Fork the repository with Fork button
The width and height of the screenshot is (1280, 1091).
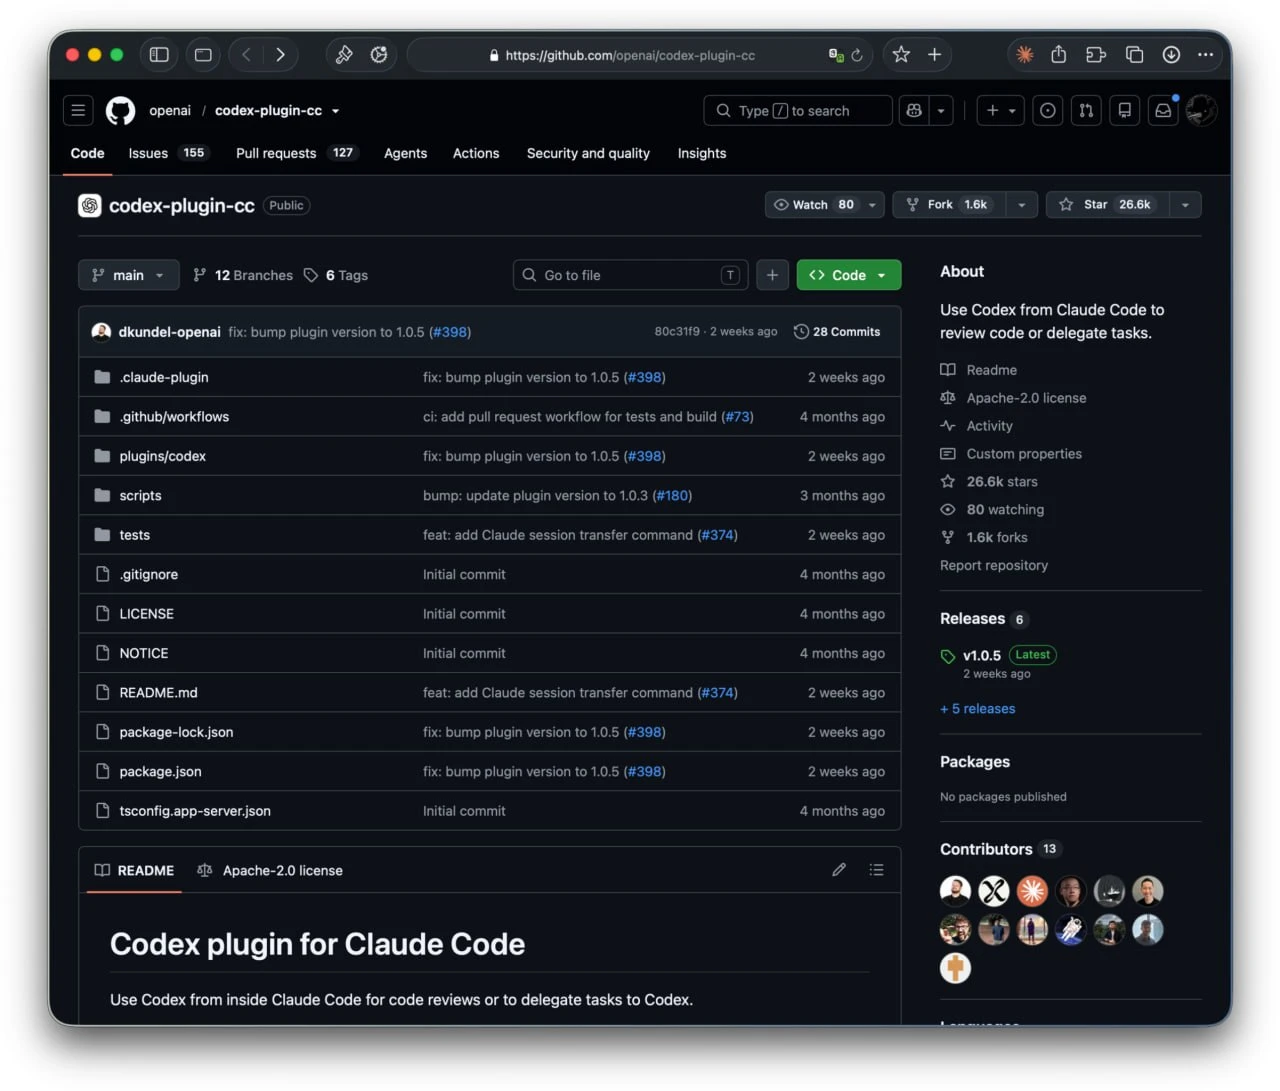pyautogui.click(x=949, y=205)
